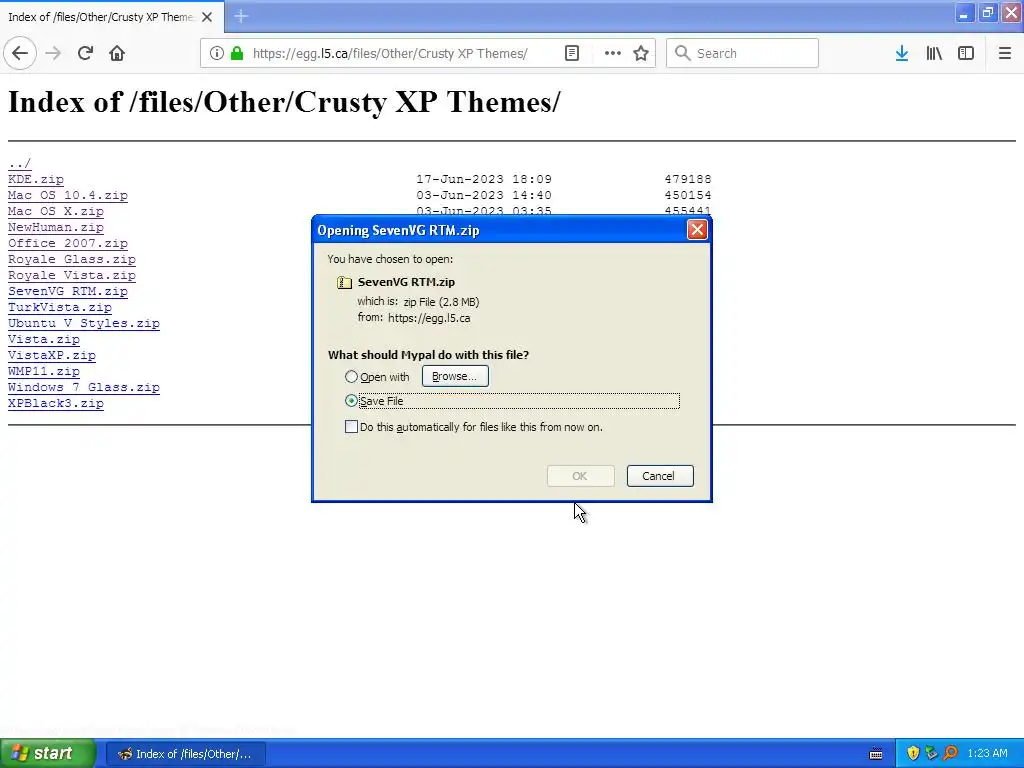Image resolution: width=1024 pixels, height=768 pixels.
Task: Click the 17-Jun-2023 18:09 date text
Action: pos(484,179)
